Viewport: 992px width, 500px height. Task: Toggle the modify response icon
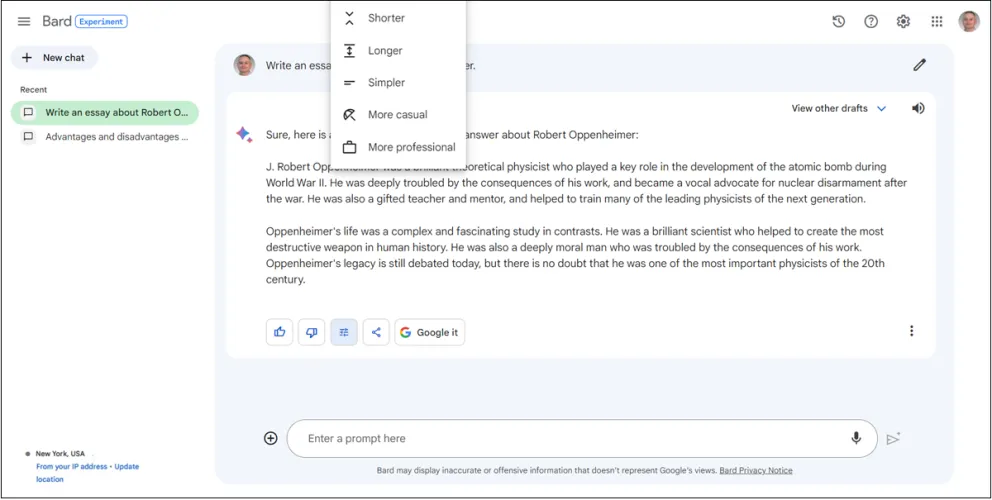(x=343, y=332)
